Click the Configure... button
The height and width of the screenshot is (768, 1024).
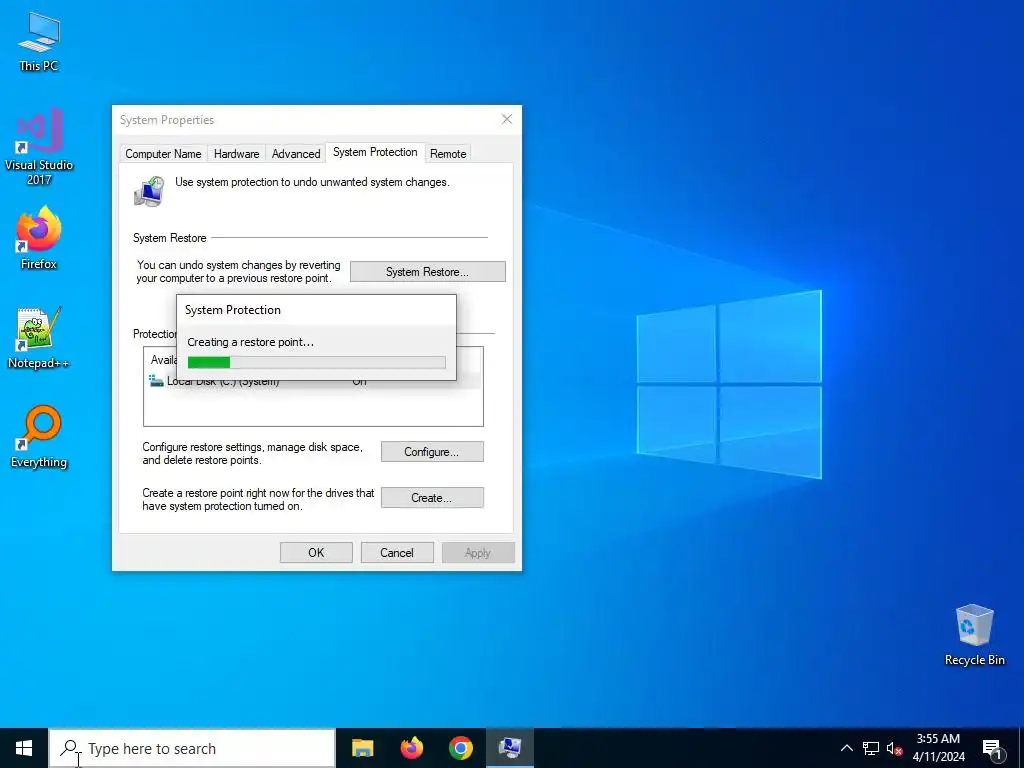point(432,452)
